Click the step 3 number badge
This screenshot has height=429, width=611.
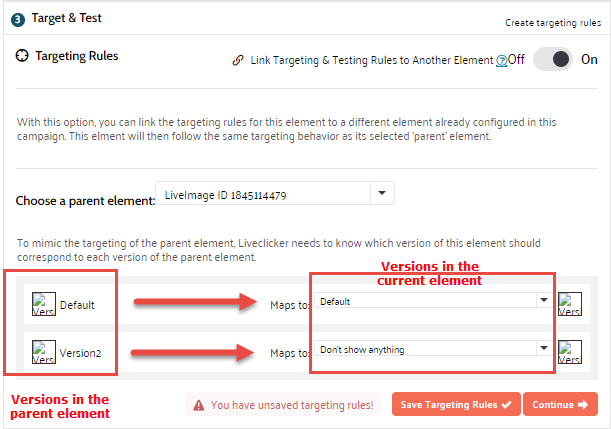19,18
